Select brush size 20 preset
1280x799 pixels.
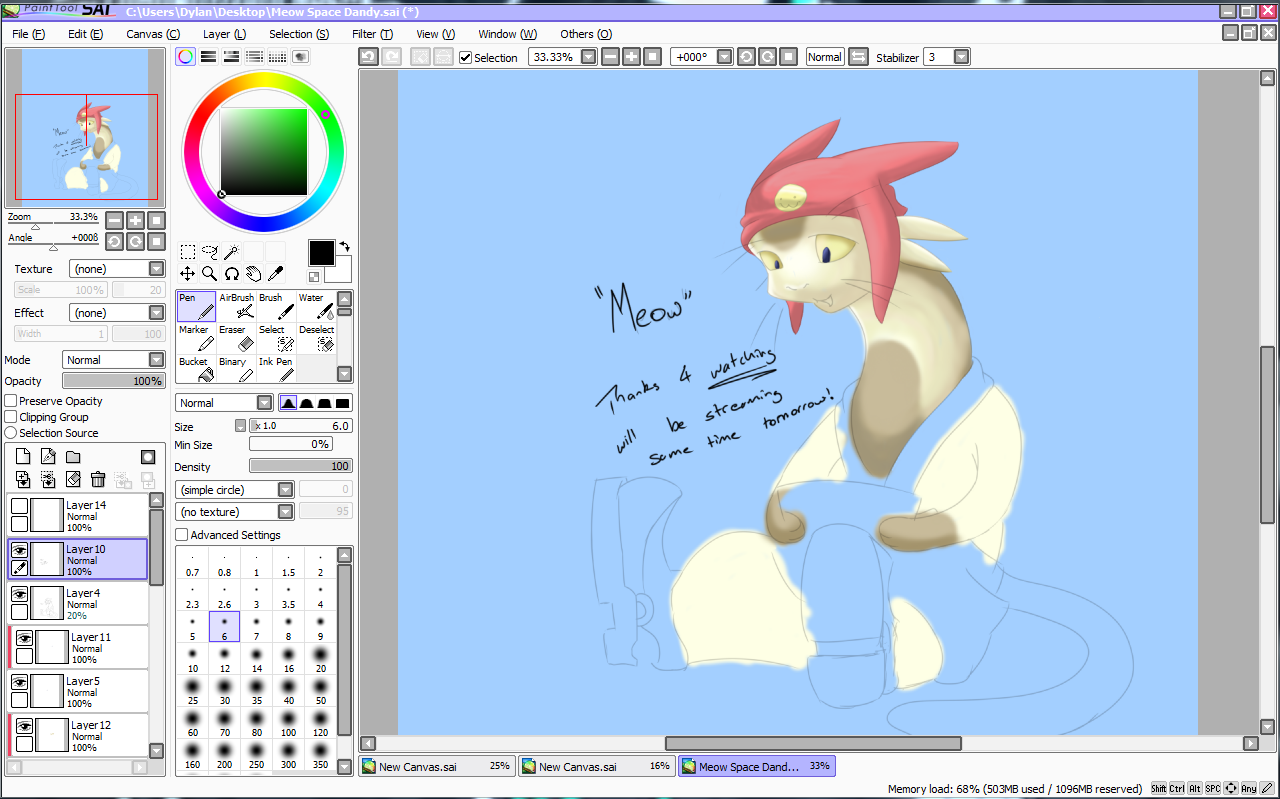pos(320,661)
